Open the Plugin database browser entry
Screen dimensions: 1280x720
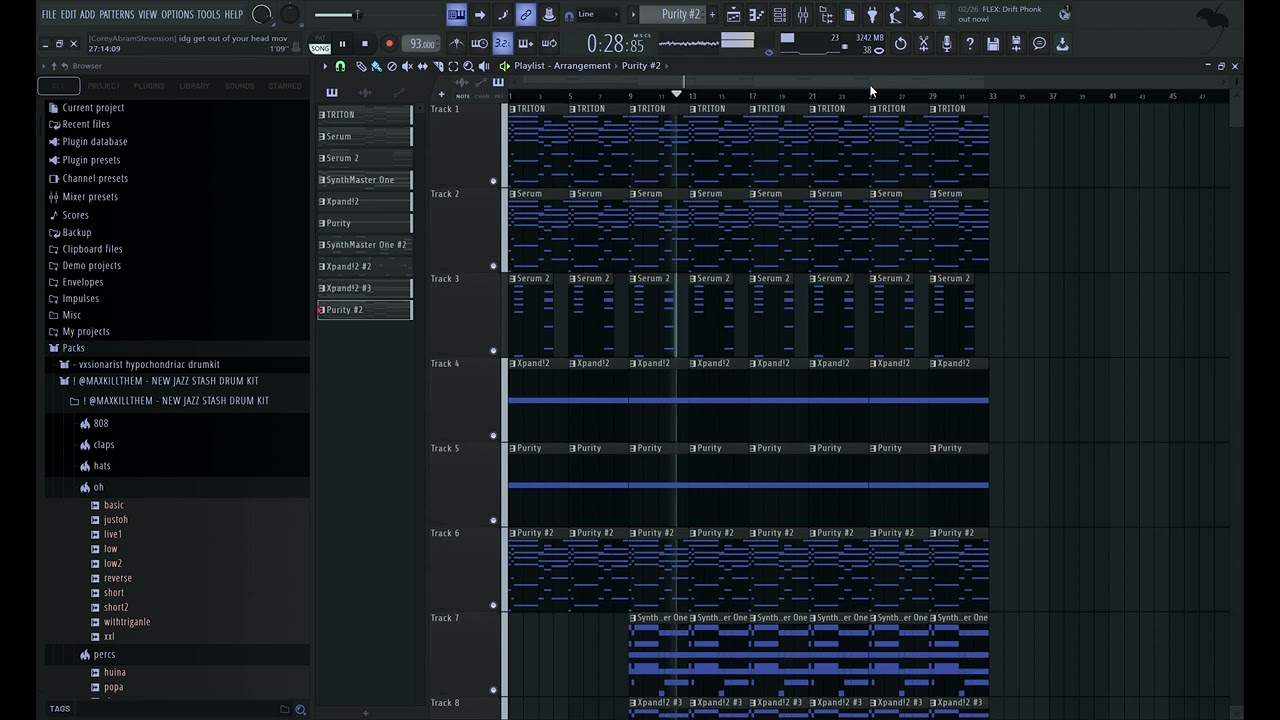pos(94,142)
